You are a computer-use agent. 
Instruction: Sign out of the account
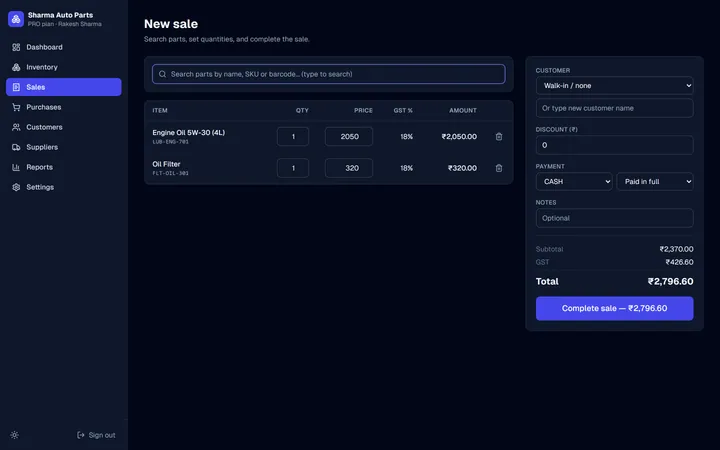coord(96,435)
